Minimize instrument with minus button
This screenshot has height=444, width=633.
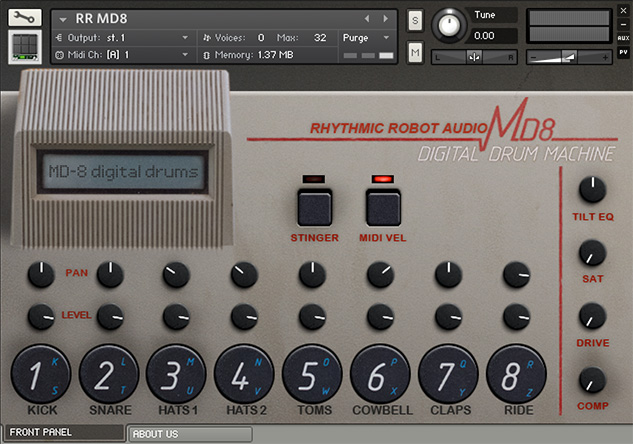coord(623,25)
